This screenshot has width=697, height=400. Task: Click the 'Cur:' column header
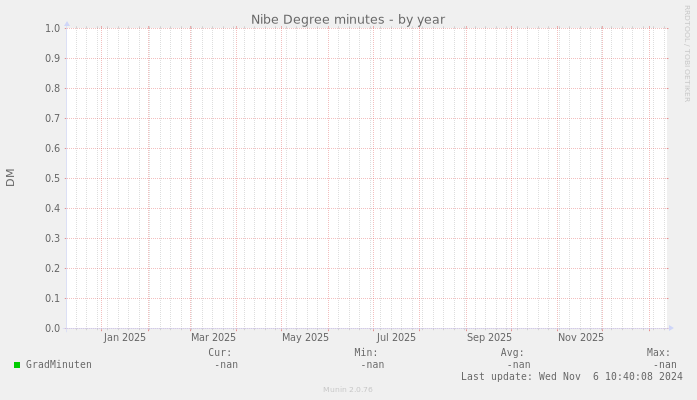(220, 352)
